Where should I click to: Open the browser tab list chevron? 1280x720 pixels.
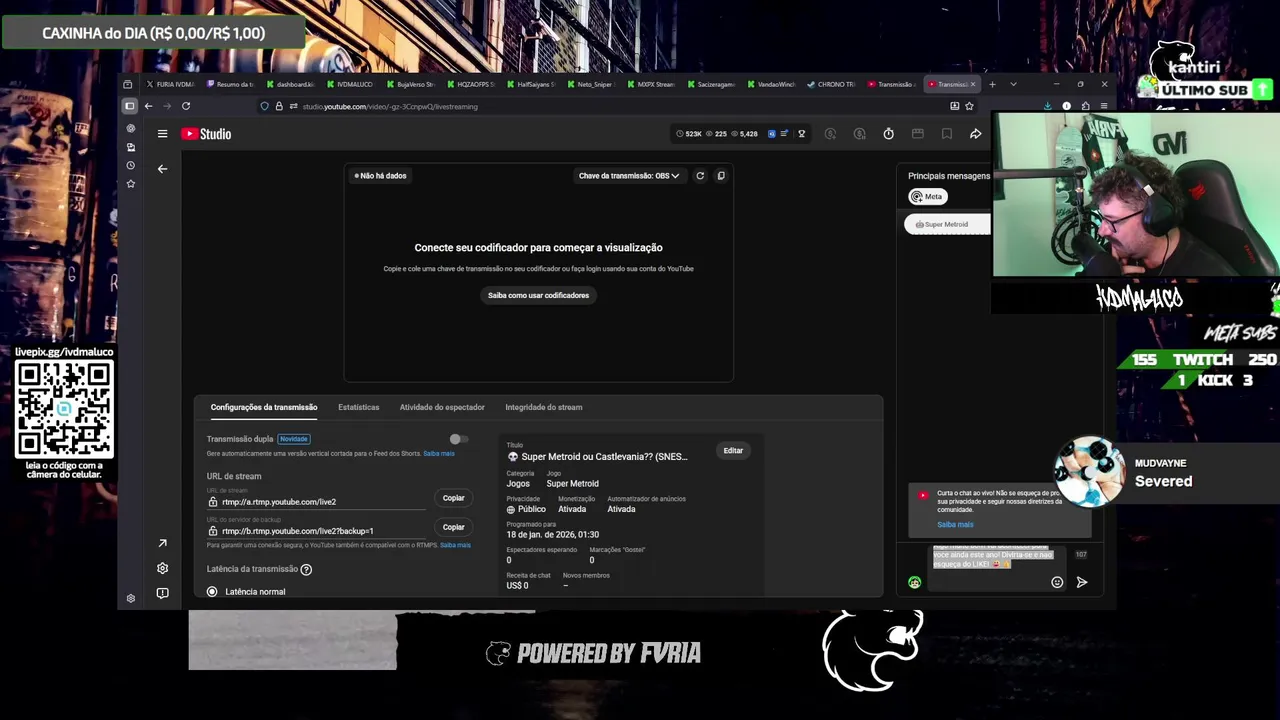pos(1013,84)
